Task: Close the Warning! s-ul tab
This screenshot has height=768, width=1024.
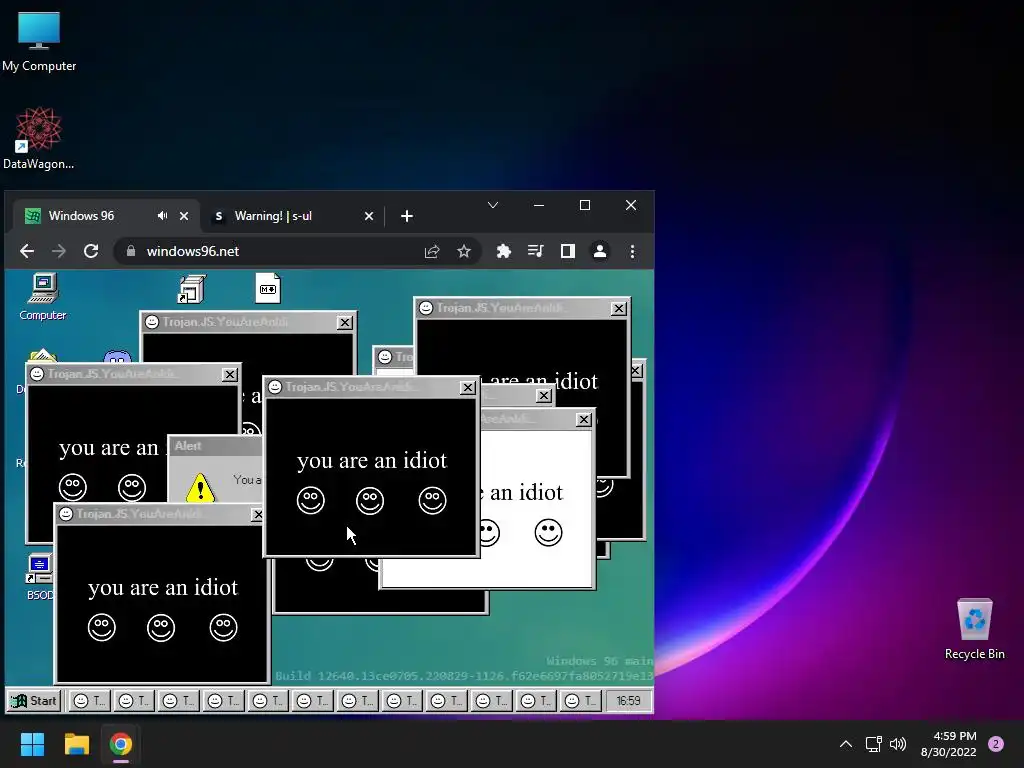Action: pos(369,216)
